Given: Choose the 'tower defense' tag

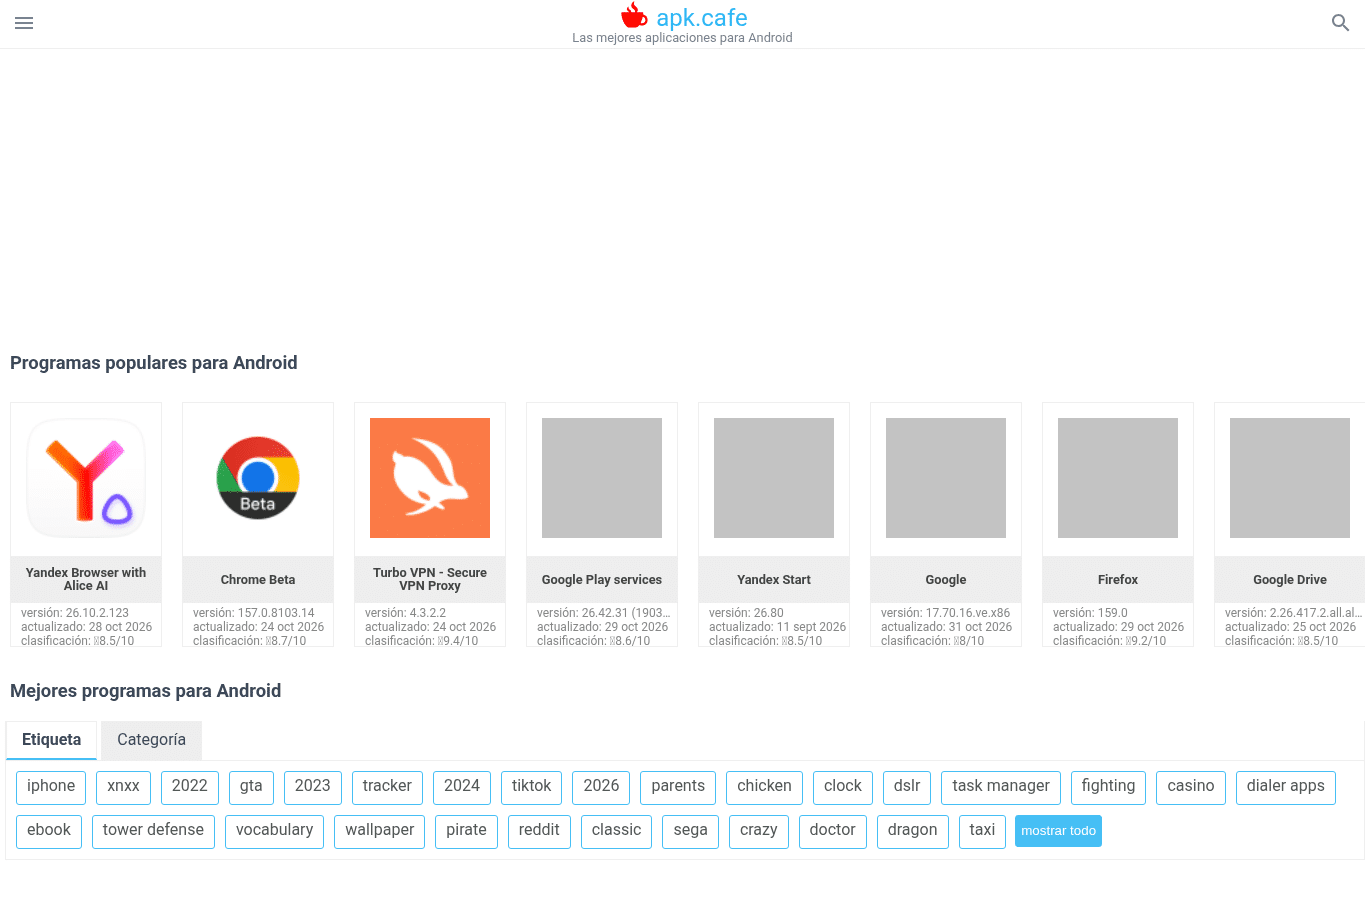Looking at the screenshot, I should [153, 831].
